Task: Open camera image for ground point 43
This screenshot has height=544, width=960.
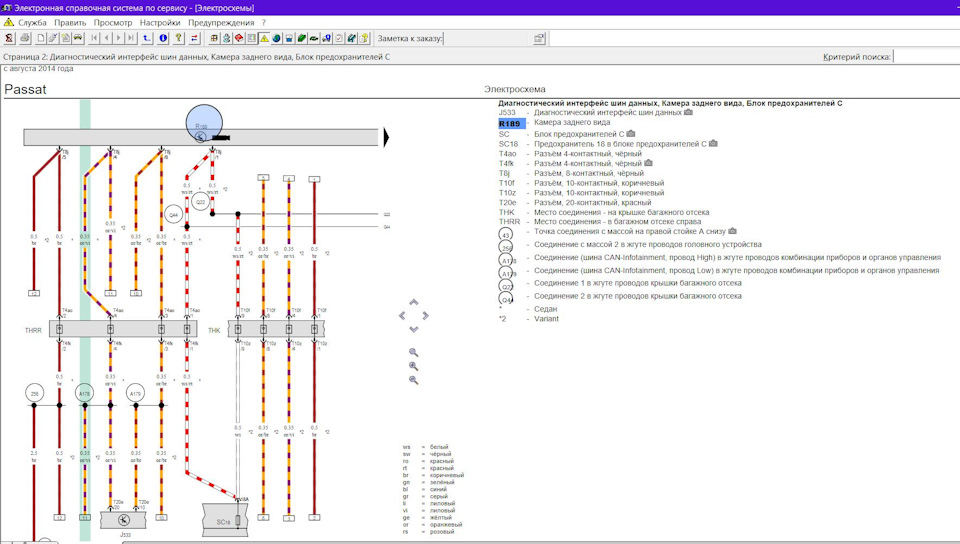Action: click(x=732, y=231)
